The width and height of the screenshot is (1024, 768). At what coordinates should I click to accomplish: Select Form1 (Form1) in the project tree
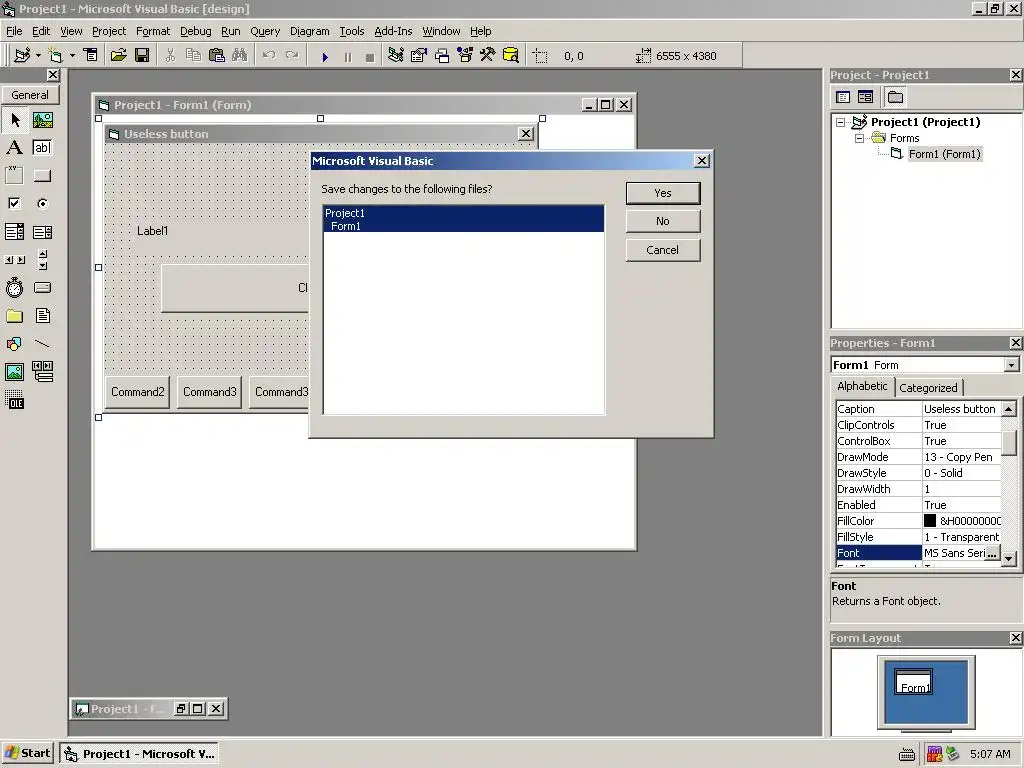pyautogui.click(x=944, y=154)
